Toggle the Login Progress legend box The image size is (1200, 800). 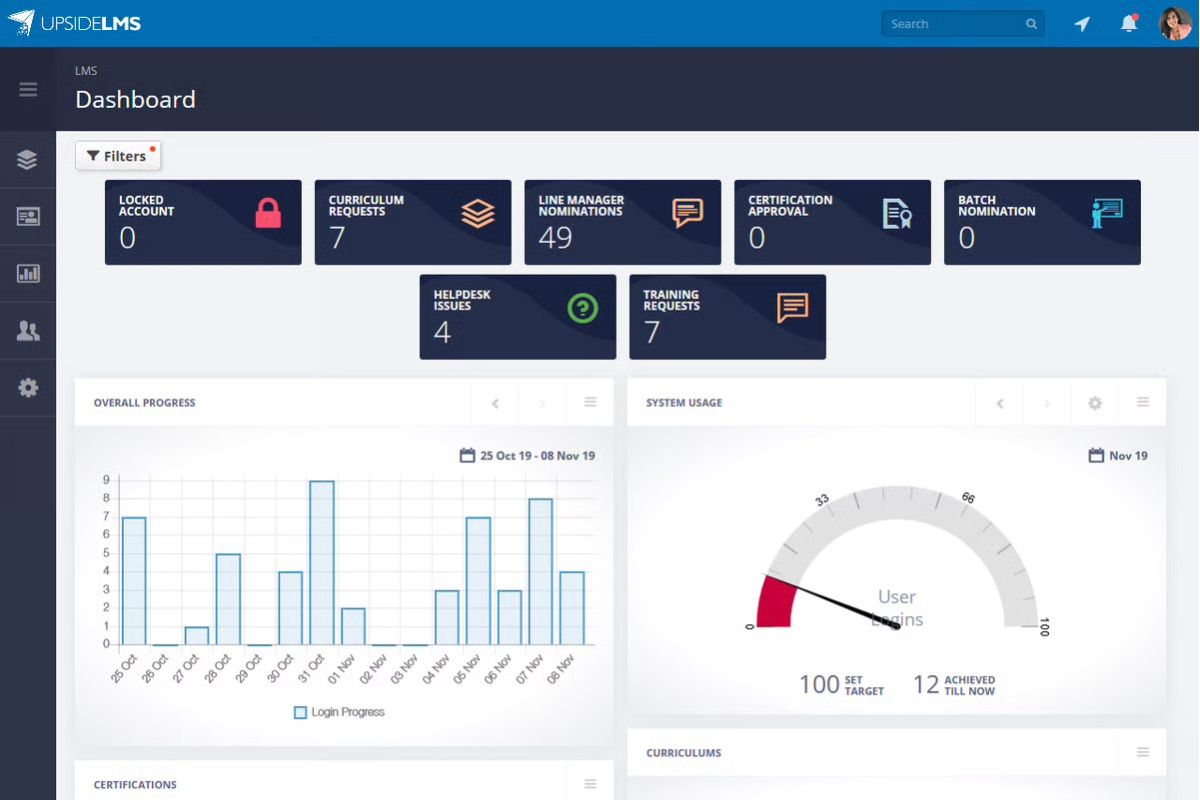point(300,712)
